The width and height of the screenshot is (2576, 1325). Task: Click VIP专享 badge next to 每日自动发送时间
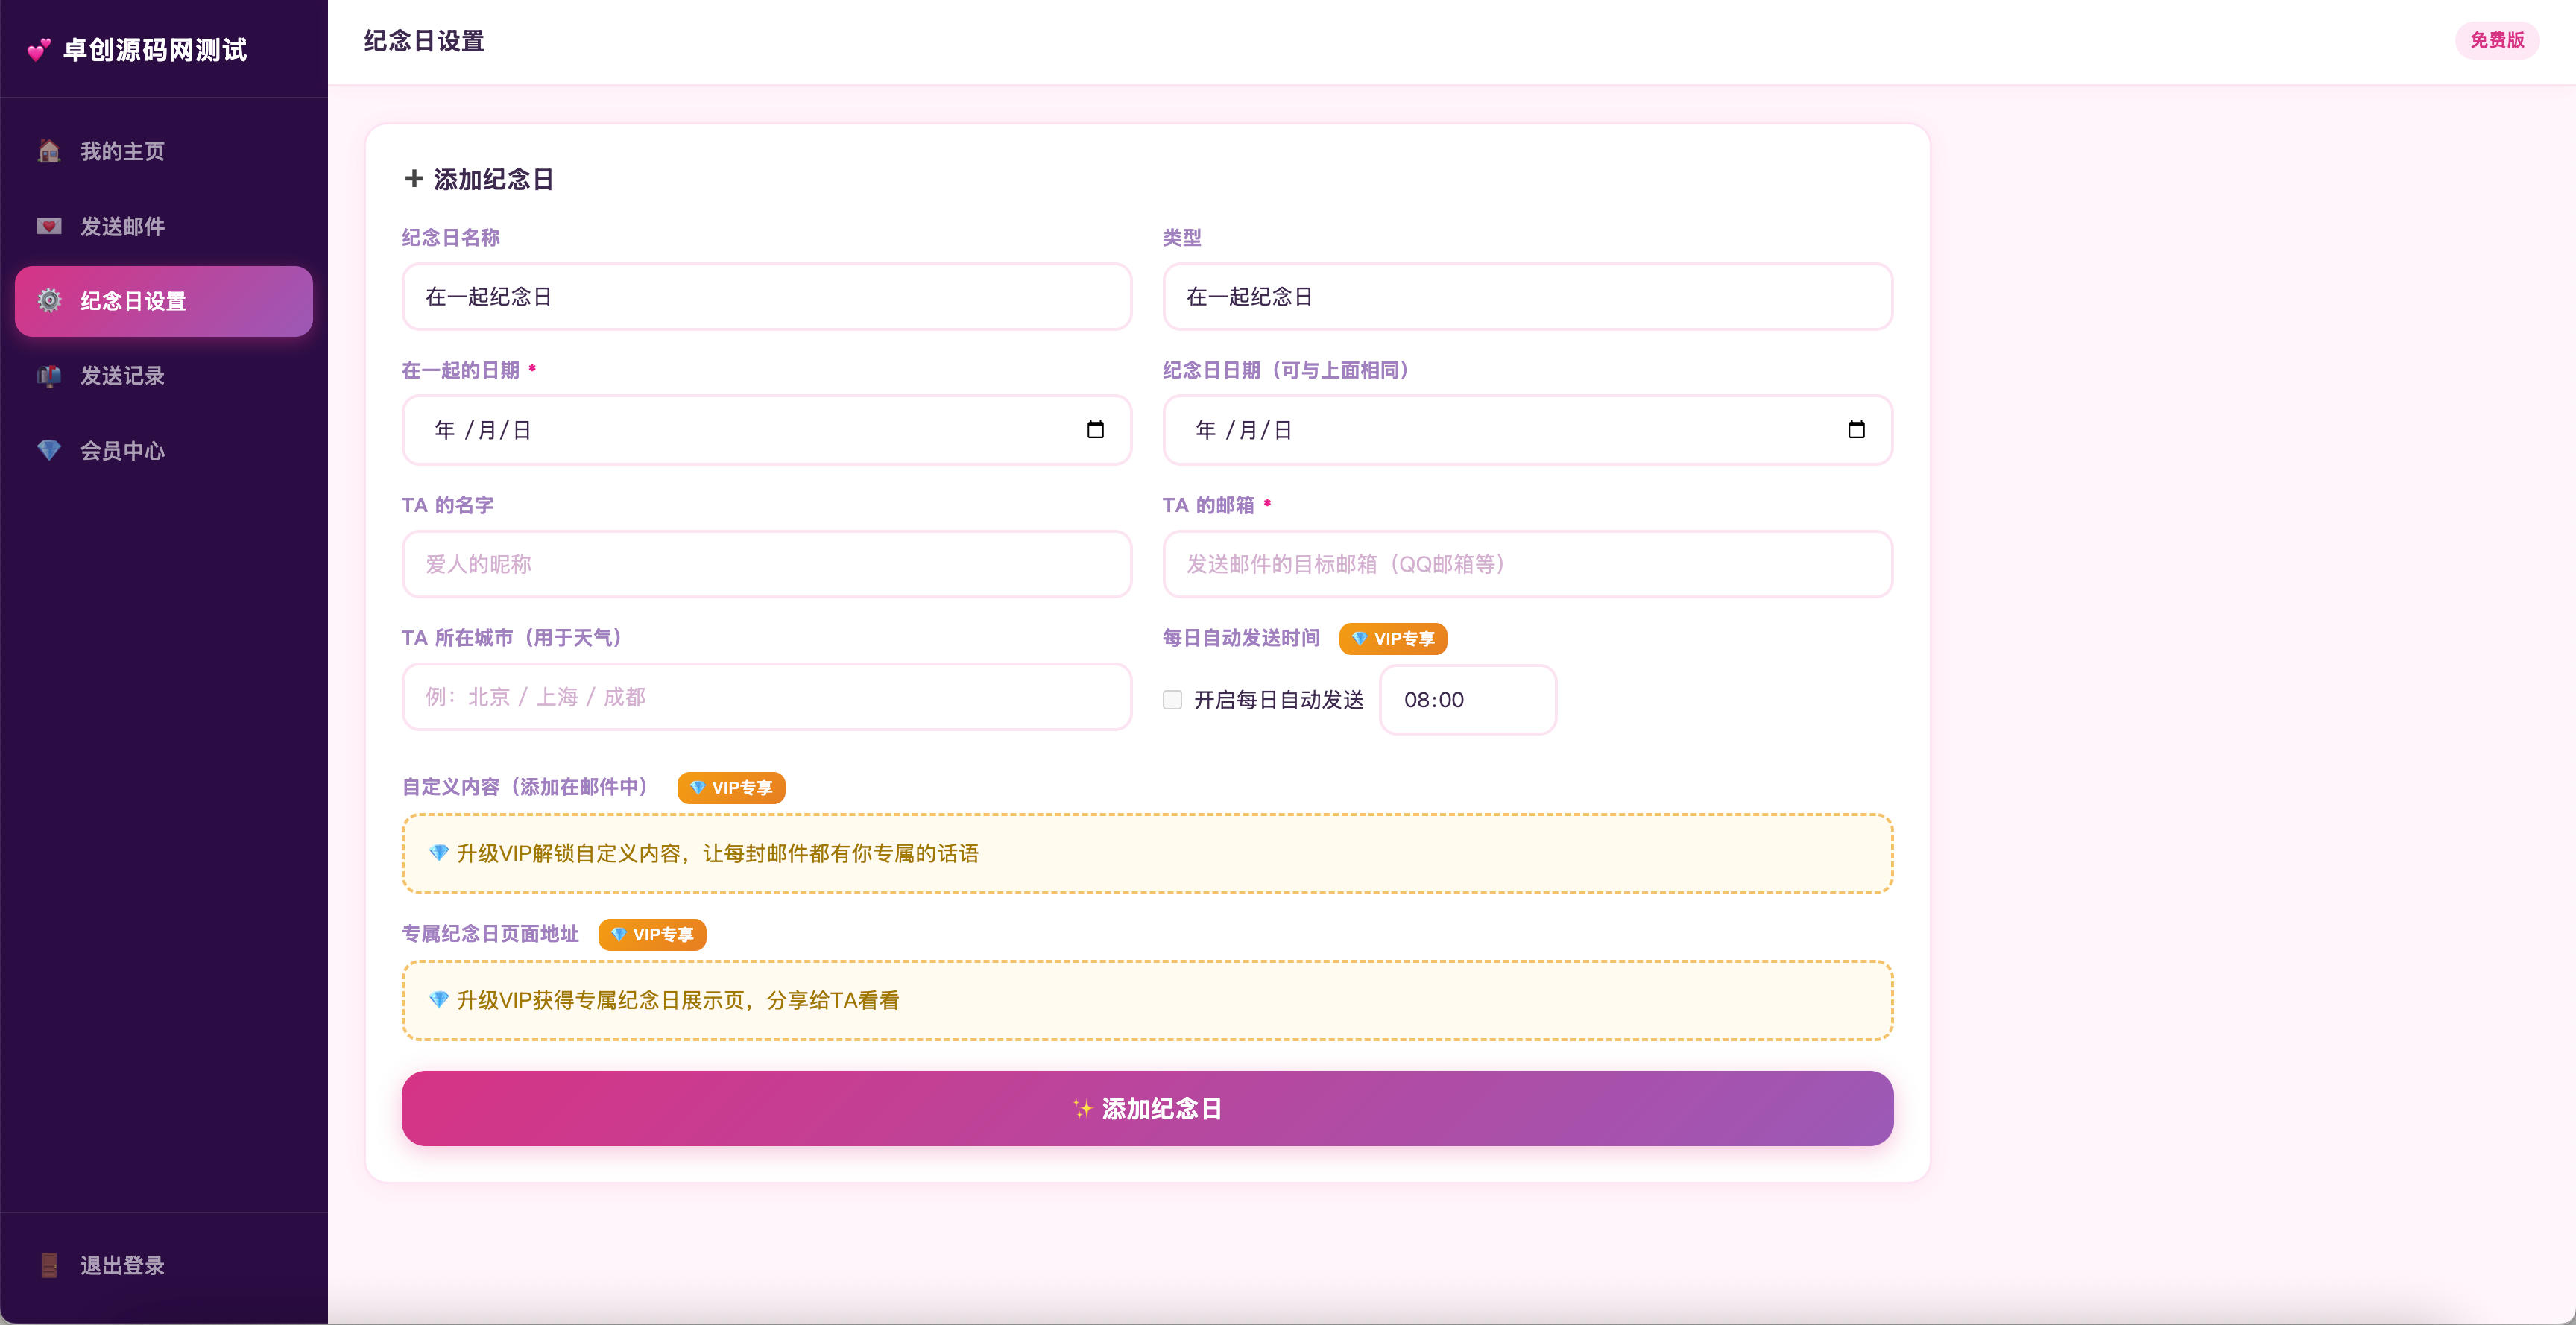(x=1393, y=639)
